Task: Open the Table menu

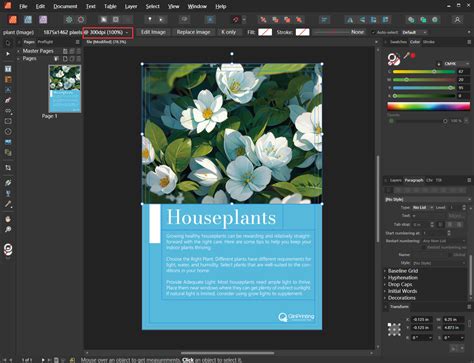Action: click(x=110, y=6)
